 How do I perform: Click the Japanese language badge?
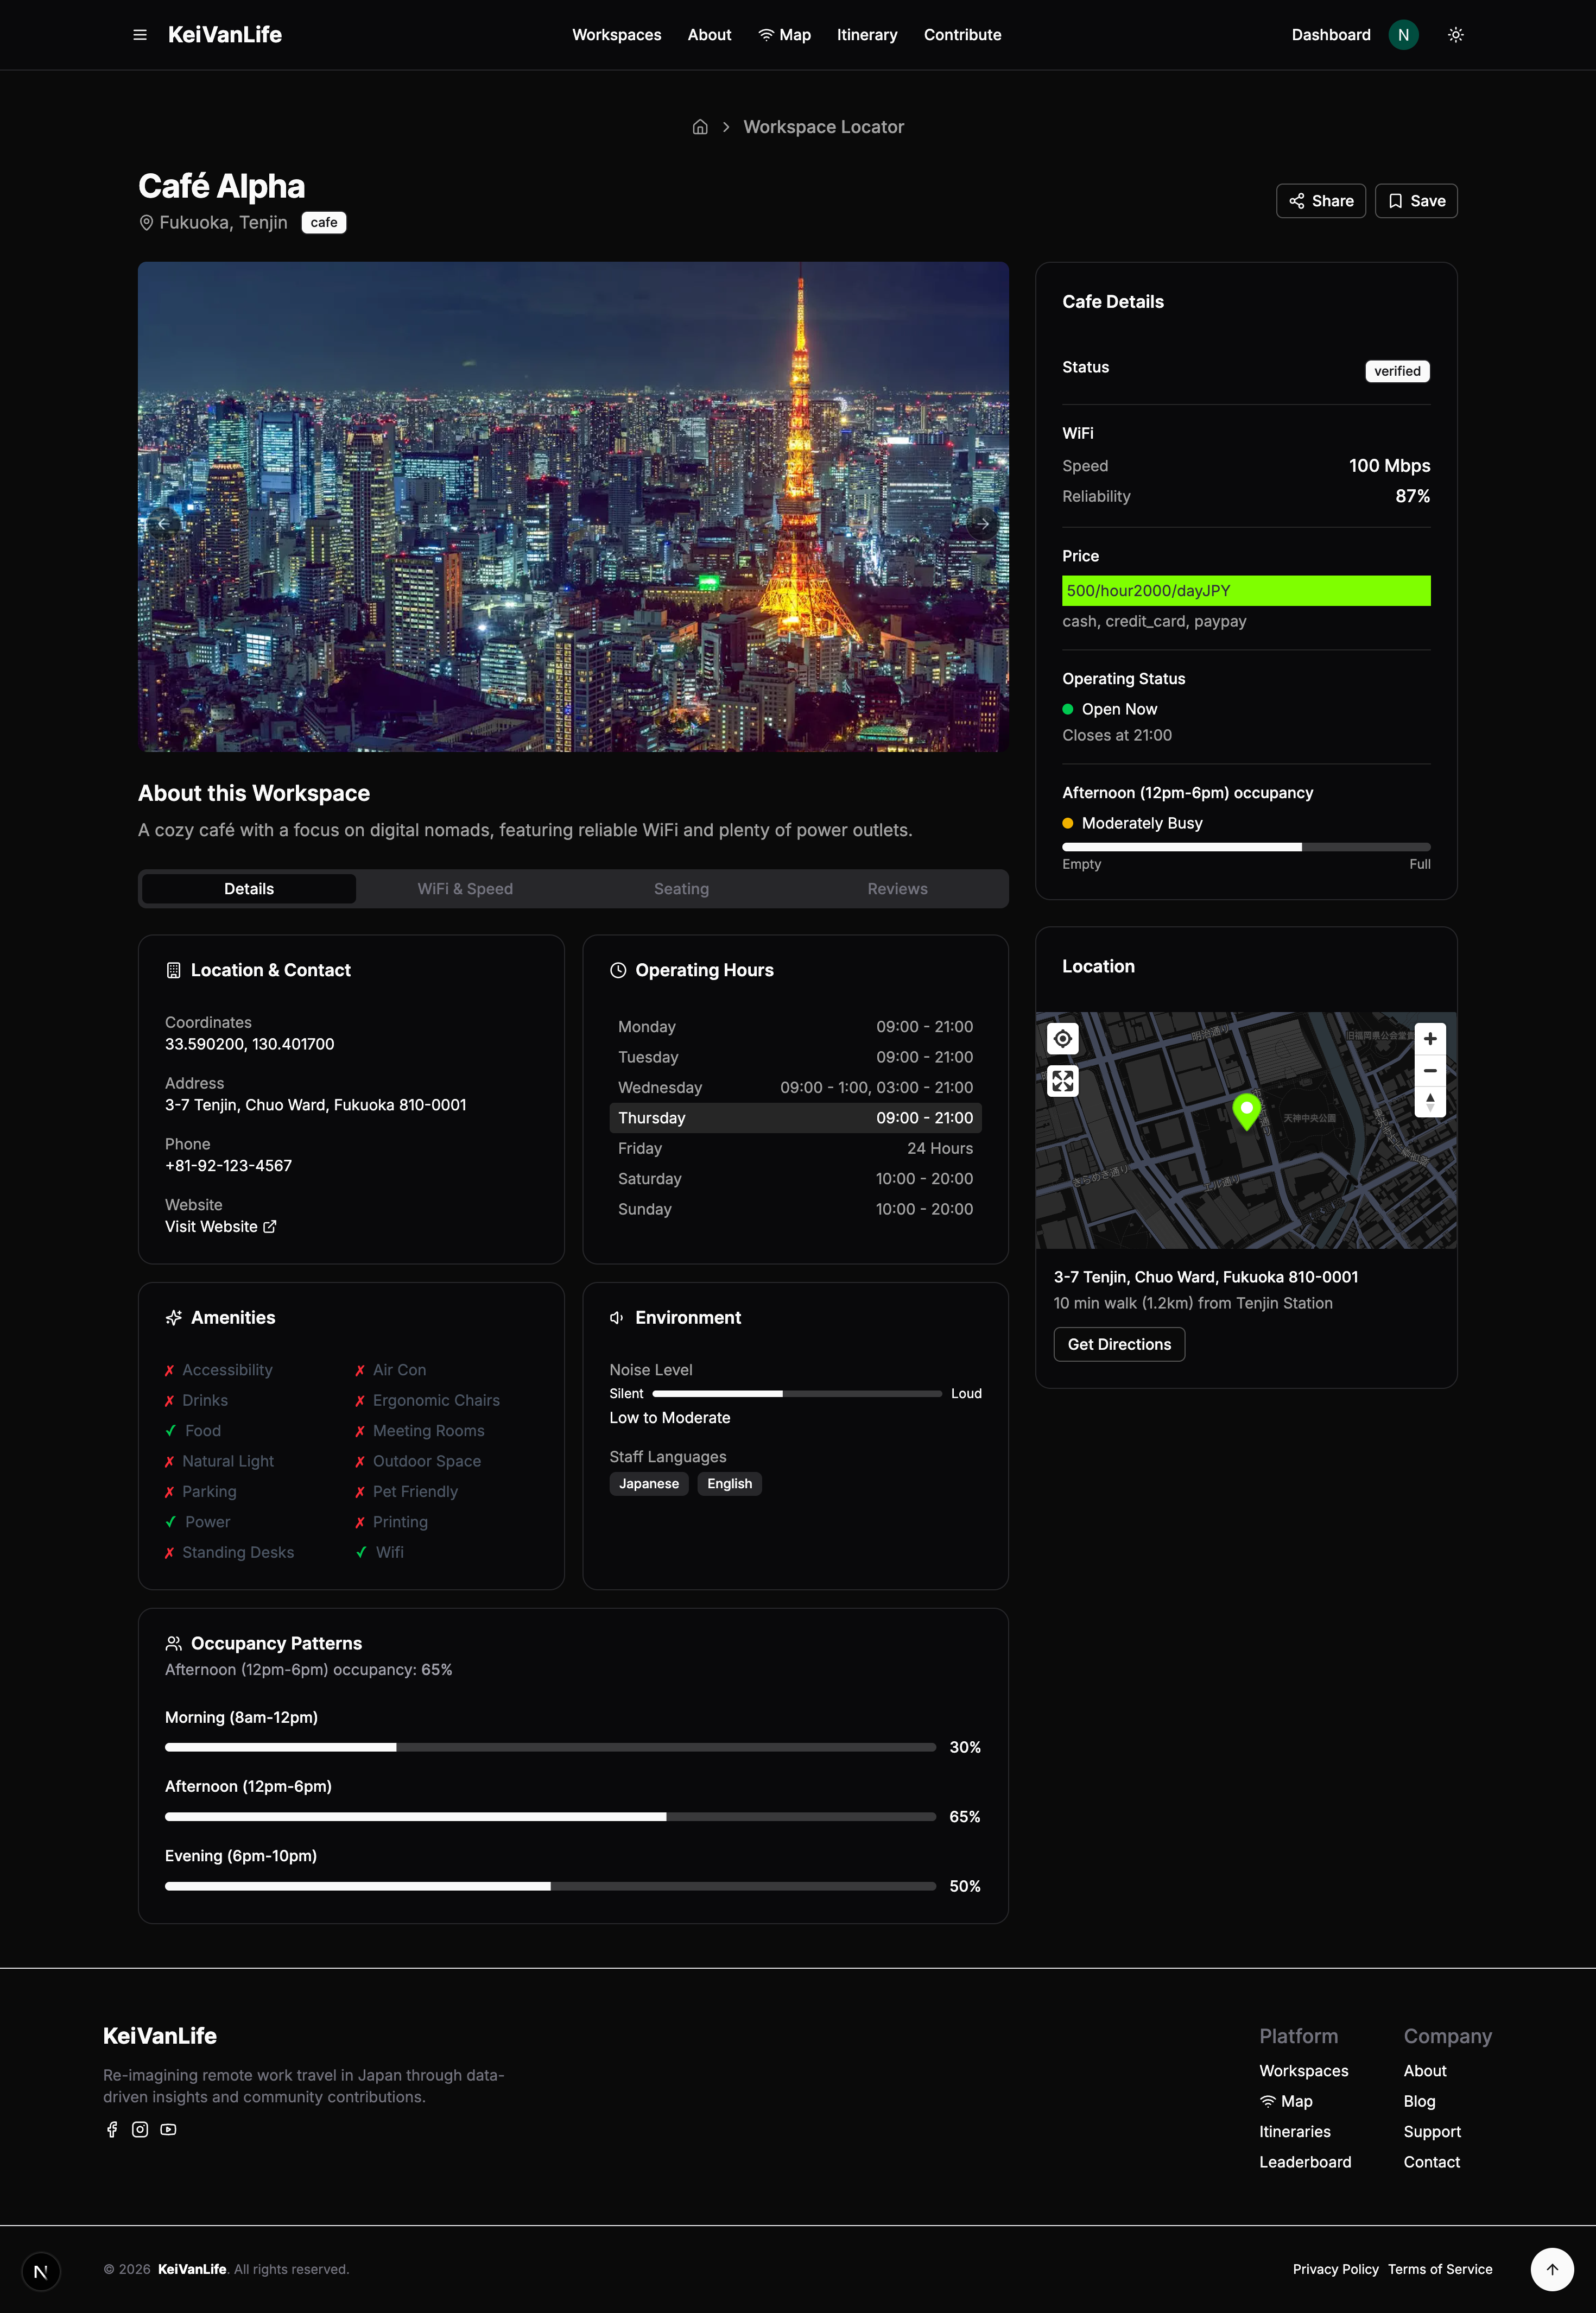649,1484
